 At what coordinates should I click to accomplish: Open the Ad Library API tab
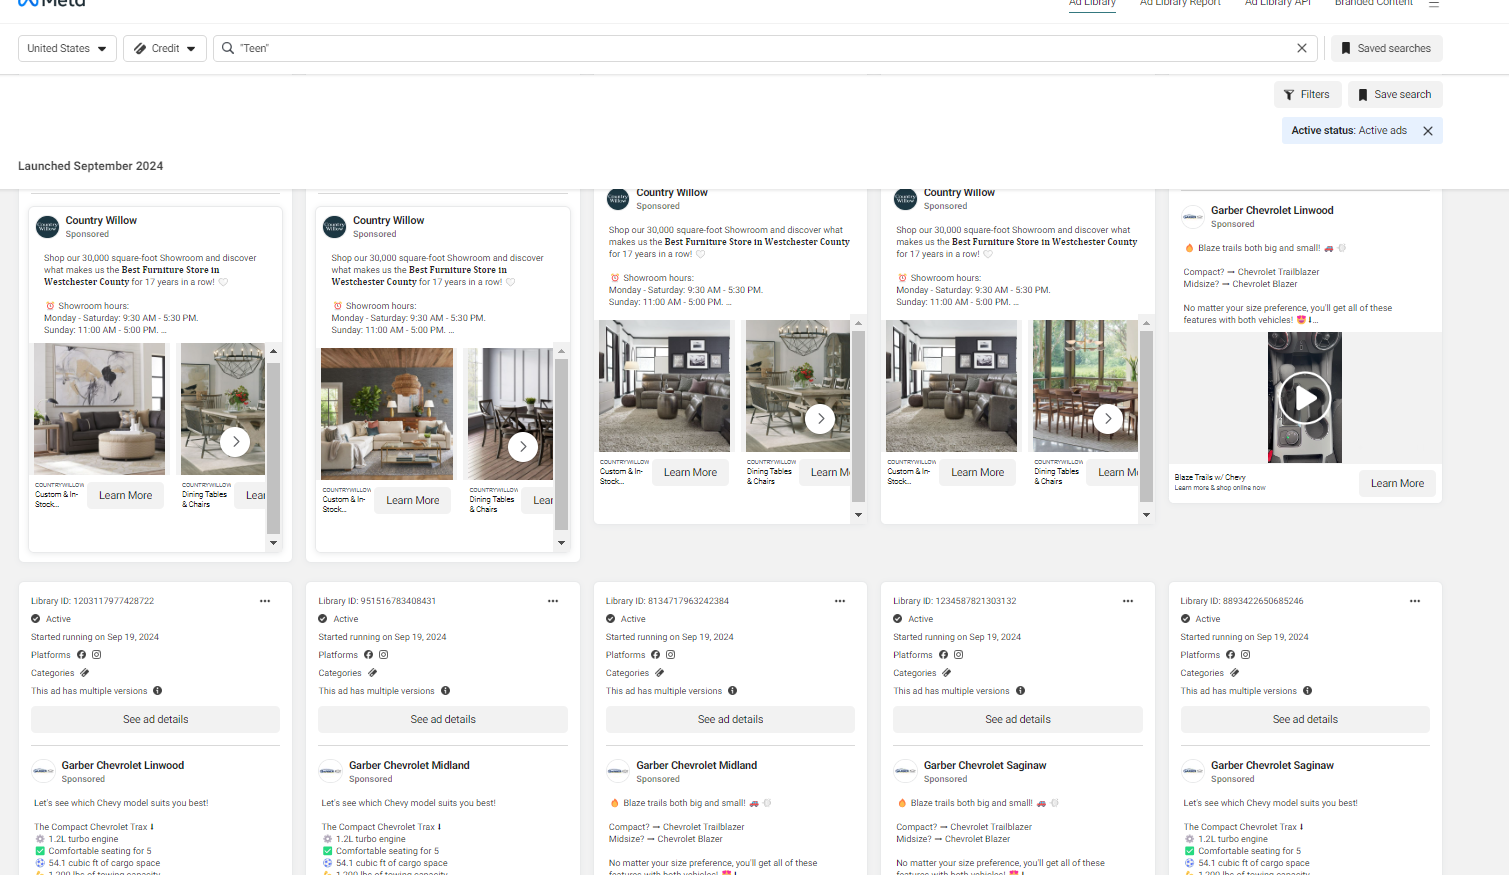1277,3
